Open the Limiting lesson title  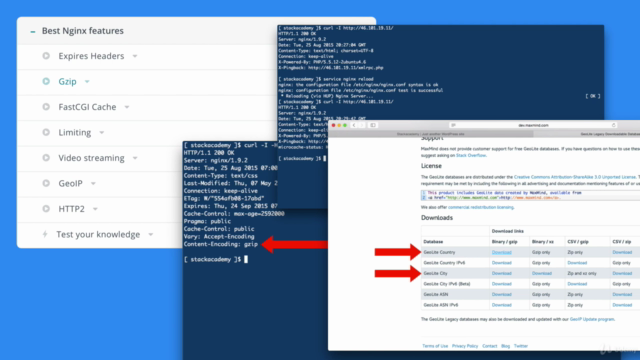(x=75, y=133)
